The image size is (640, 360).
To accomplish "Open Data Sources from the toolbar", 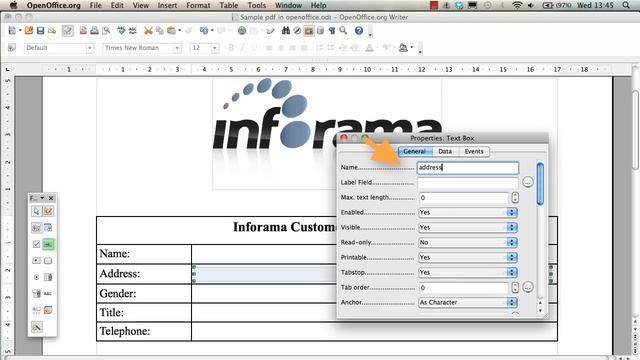I will click(320, 31).
